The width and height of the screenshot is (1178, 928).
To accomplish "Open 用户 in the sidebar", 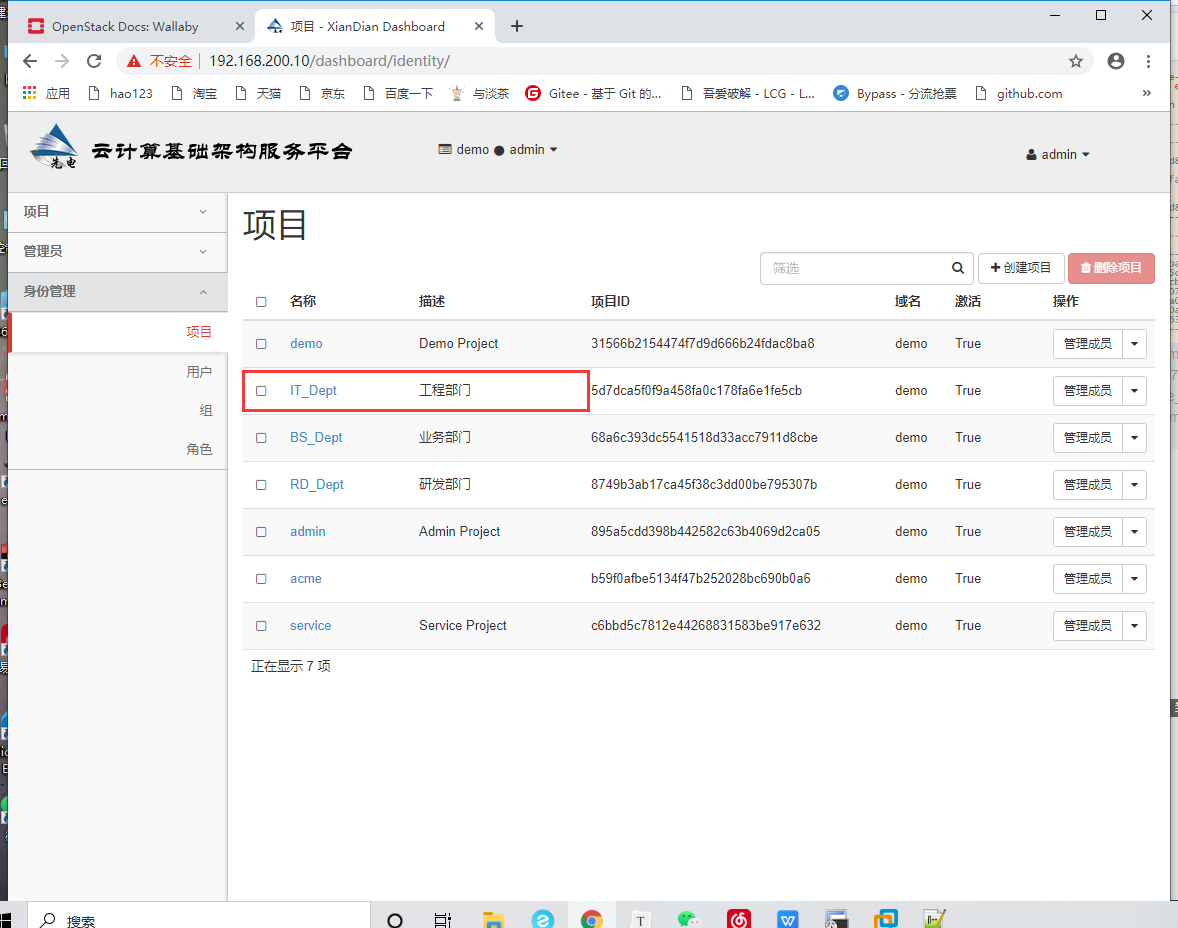I will click(199, 371).
